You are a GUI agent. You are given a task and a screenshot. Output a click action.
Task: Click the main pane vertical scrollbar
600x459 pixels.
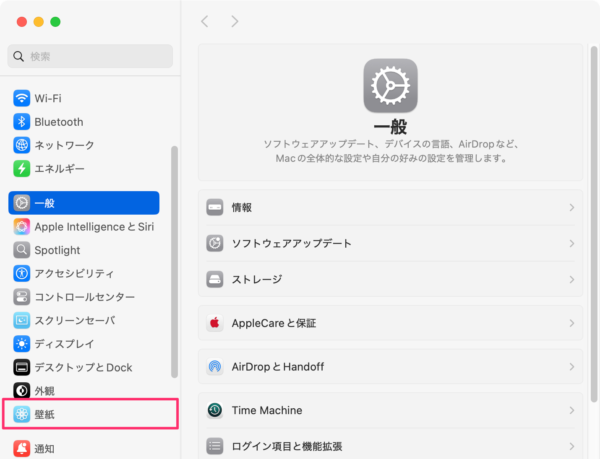[594, 224]
